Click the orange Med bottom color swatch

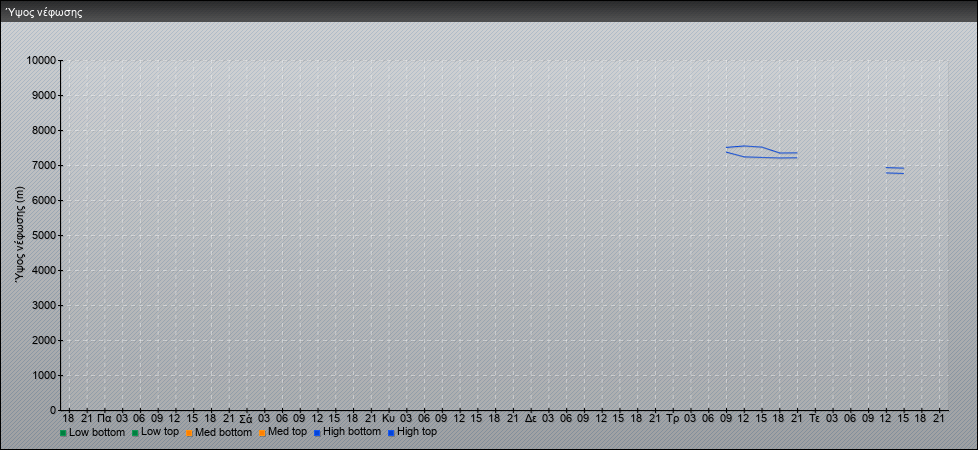coord(188,433)
